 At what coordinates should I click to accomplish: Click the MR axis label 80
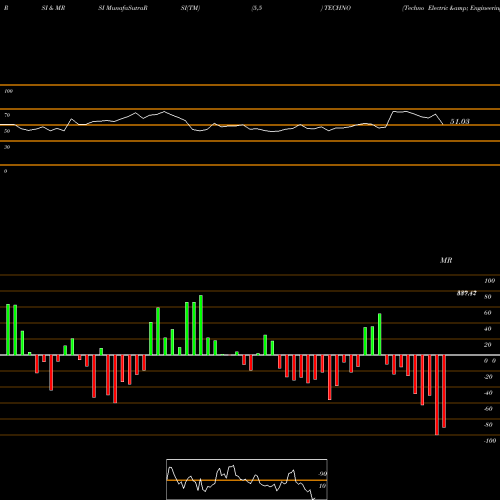point(488,297)
